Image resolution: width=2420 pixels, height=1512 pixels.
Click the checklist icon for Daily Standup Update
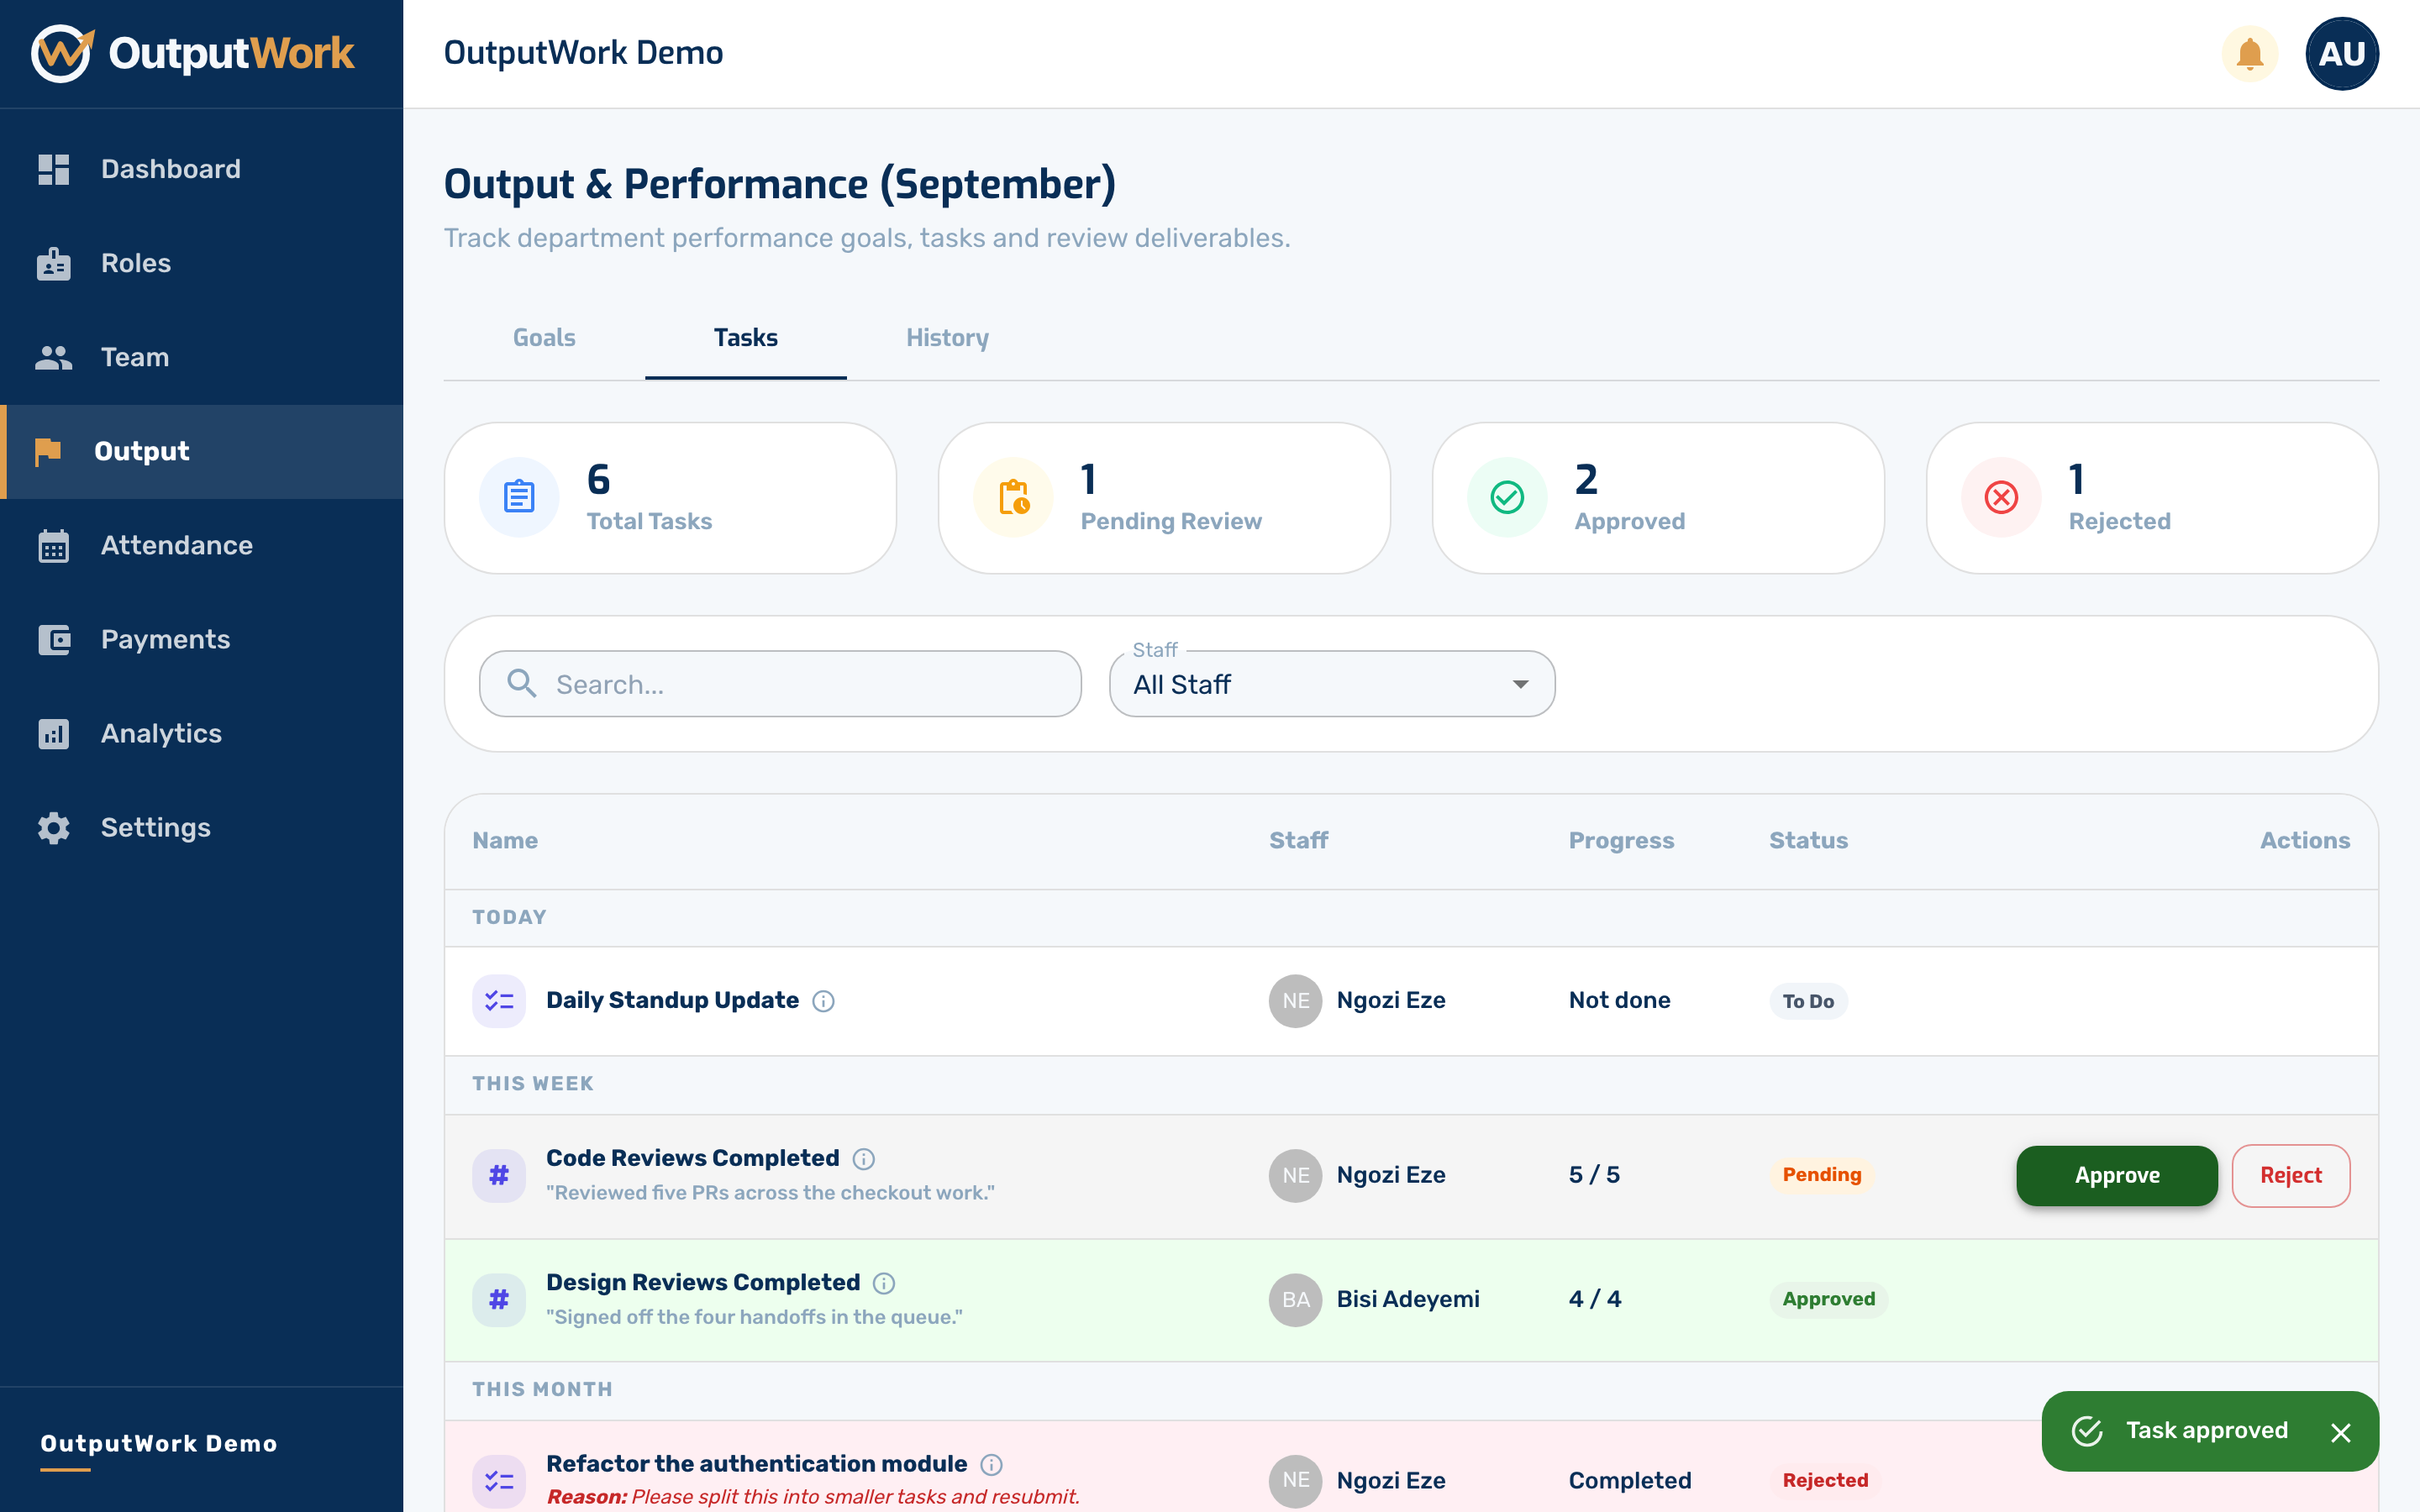pyautogui.click(x=499, y=1001)
